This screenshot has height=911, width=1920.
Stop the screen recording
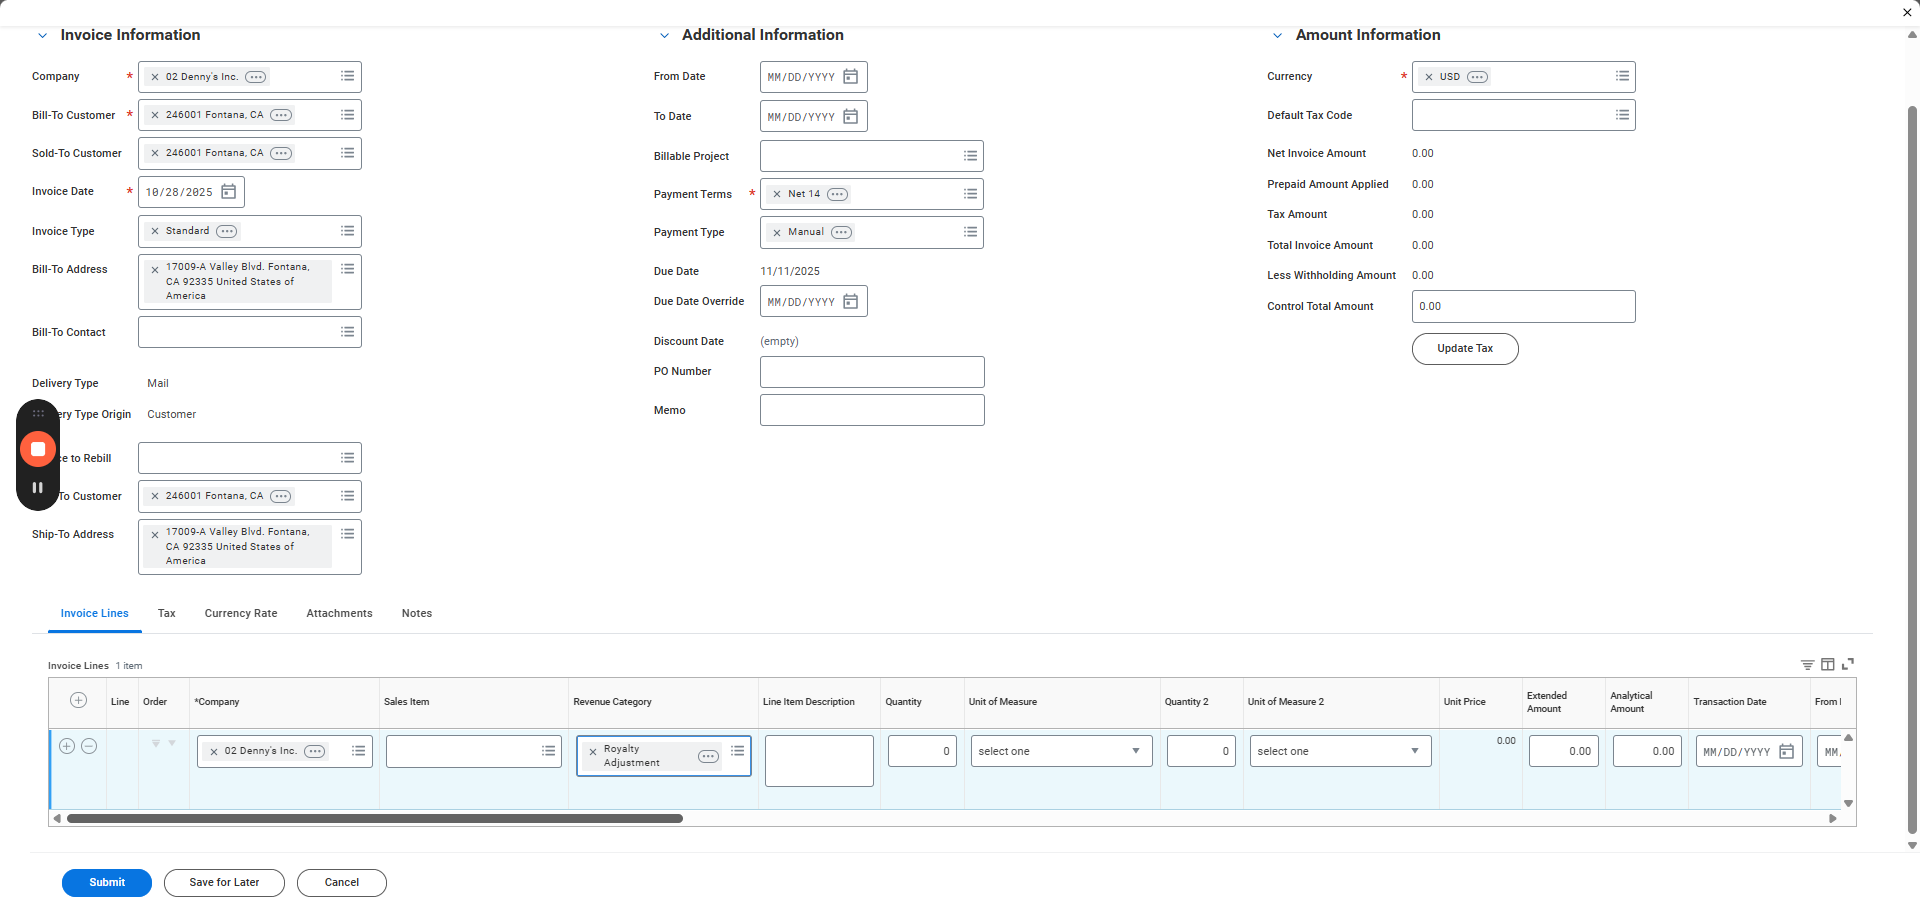[x=38, y=450]
